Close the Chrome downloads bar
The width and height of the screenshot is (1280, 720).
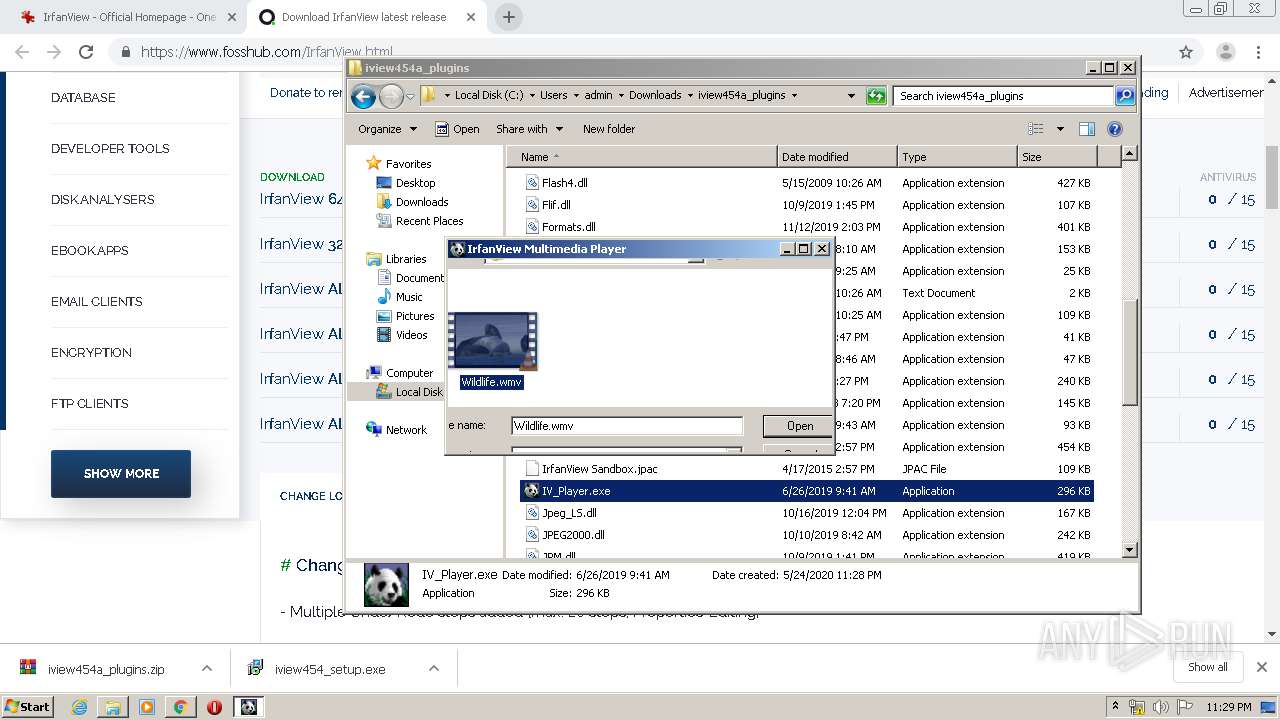(1262, 667)
